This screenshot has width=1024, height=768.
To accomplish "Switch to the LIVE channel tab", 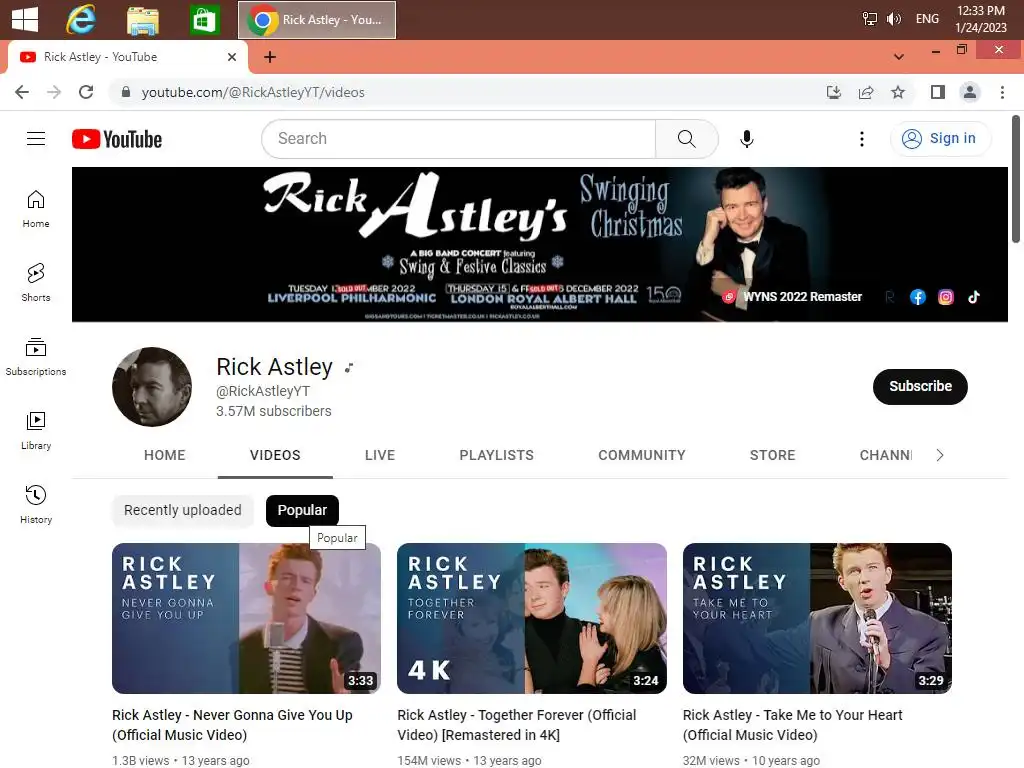I will point(380,455).
